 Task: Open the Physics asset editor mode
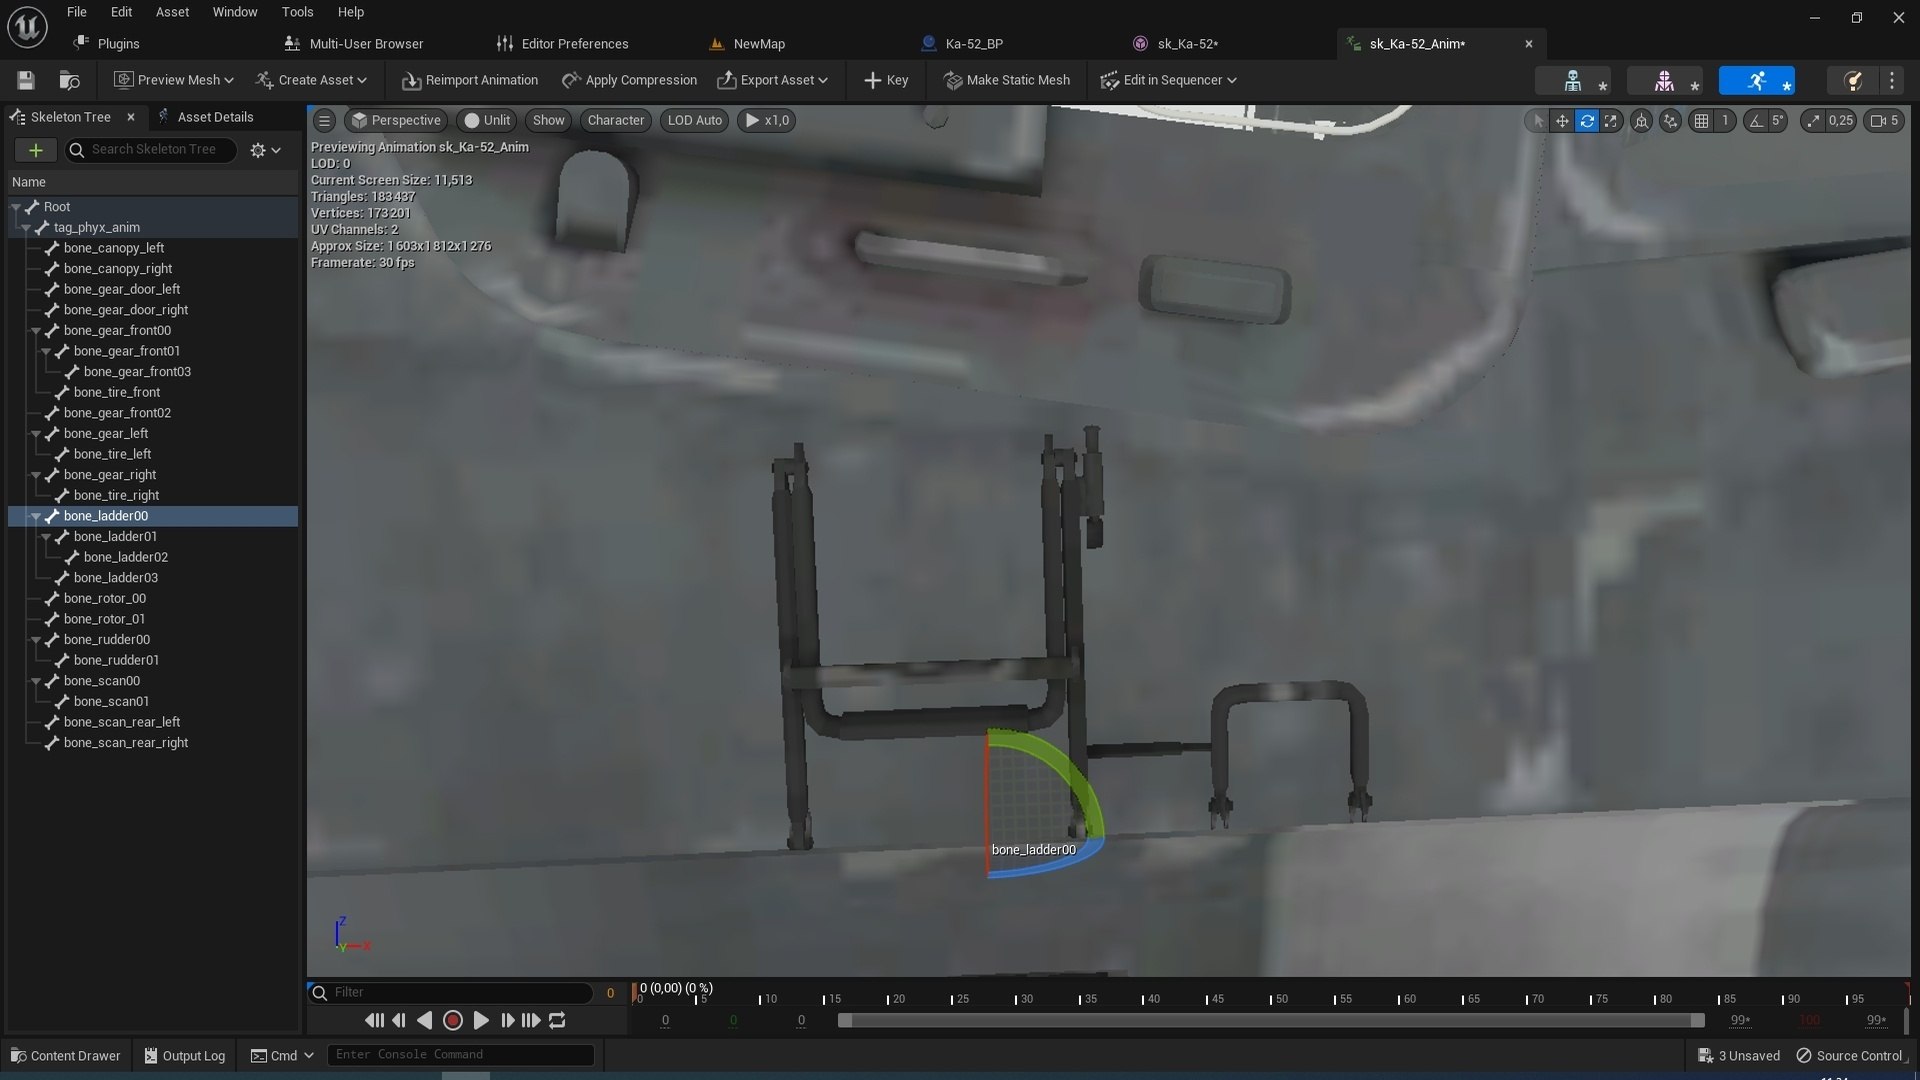pyautogui.click(x=1853, y=81)
